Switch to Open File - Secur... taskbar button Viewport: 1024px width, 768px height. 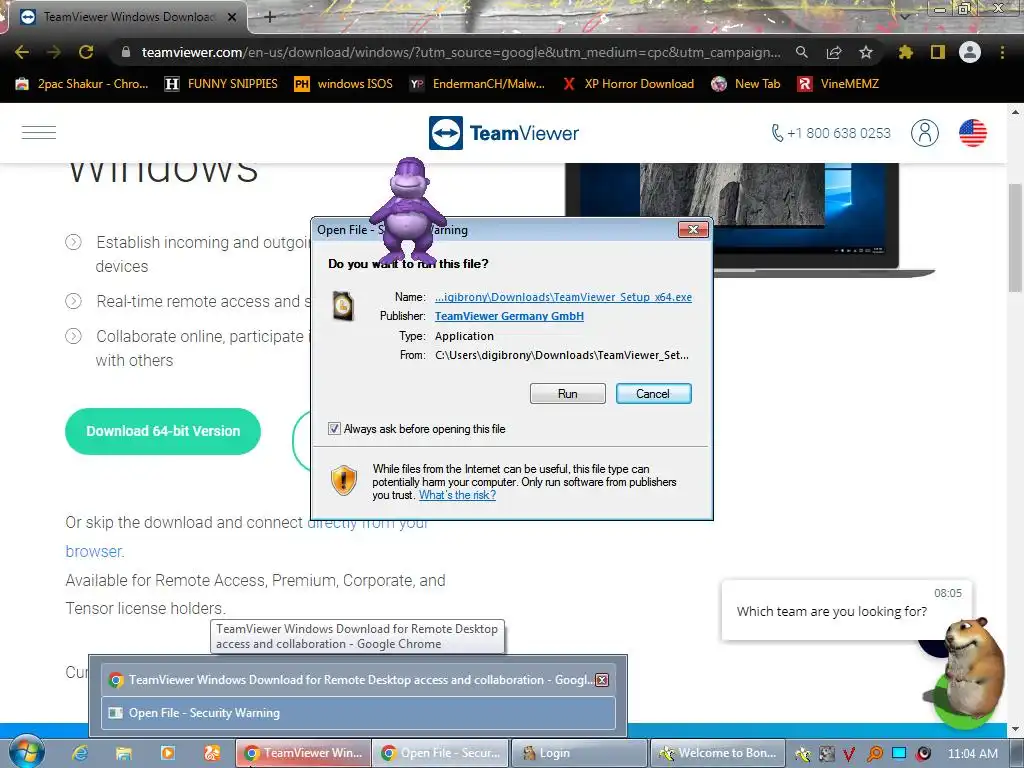441,753
